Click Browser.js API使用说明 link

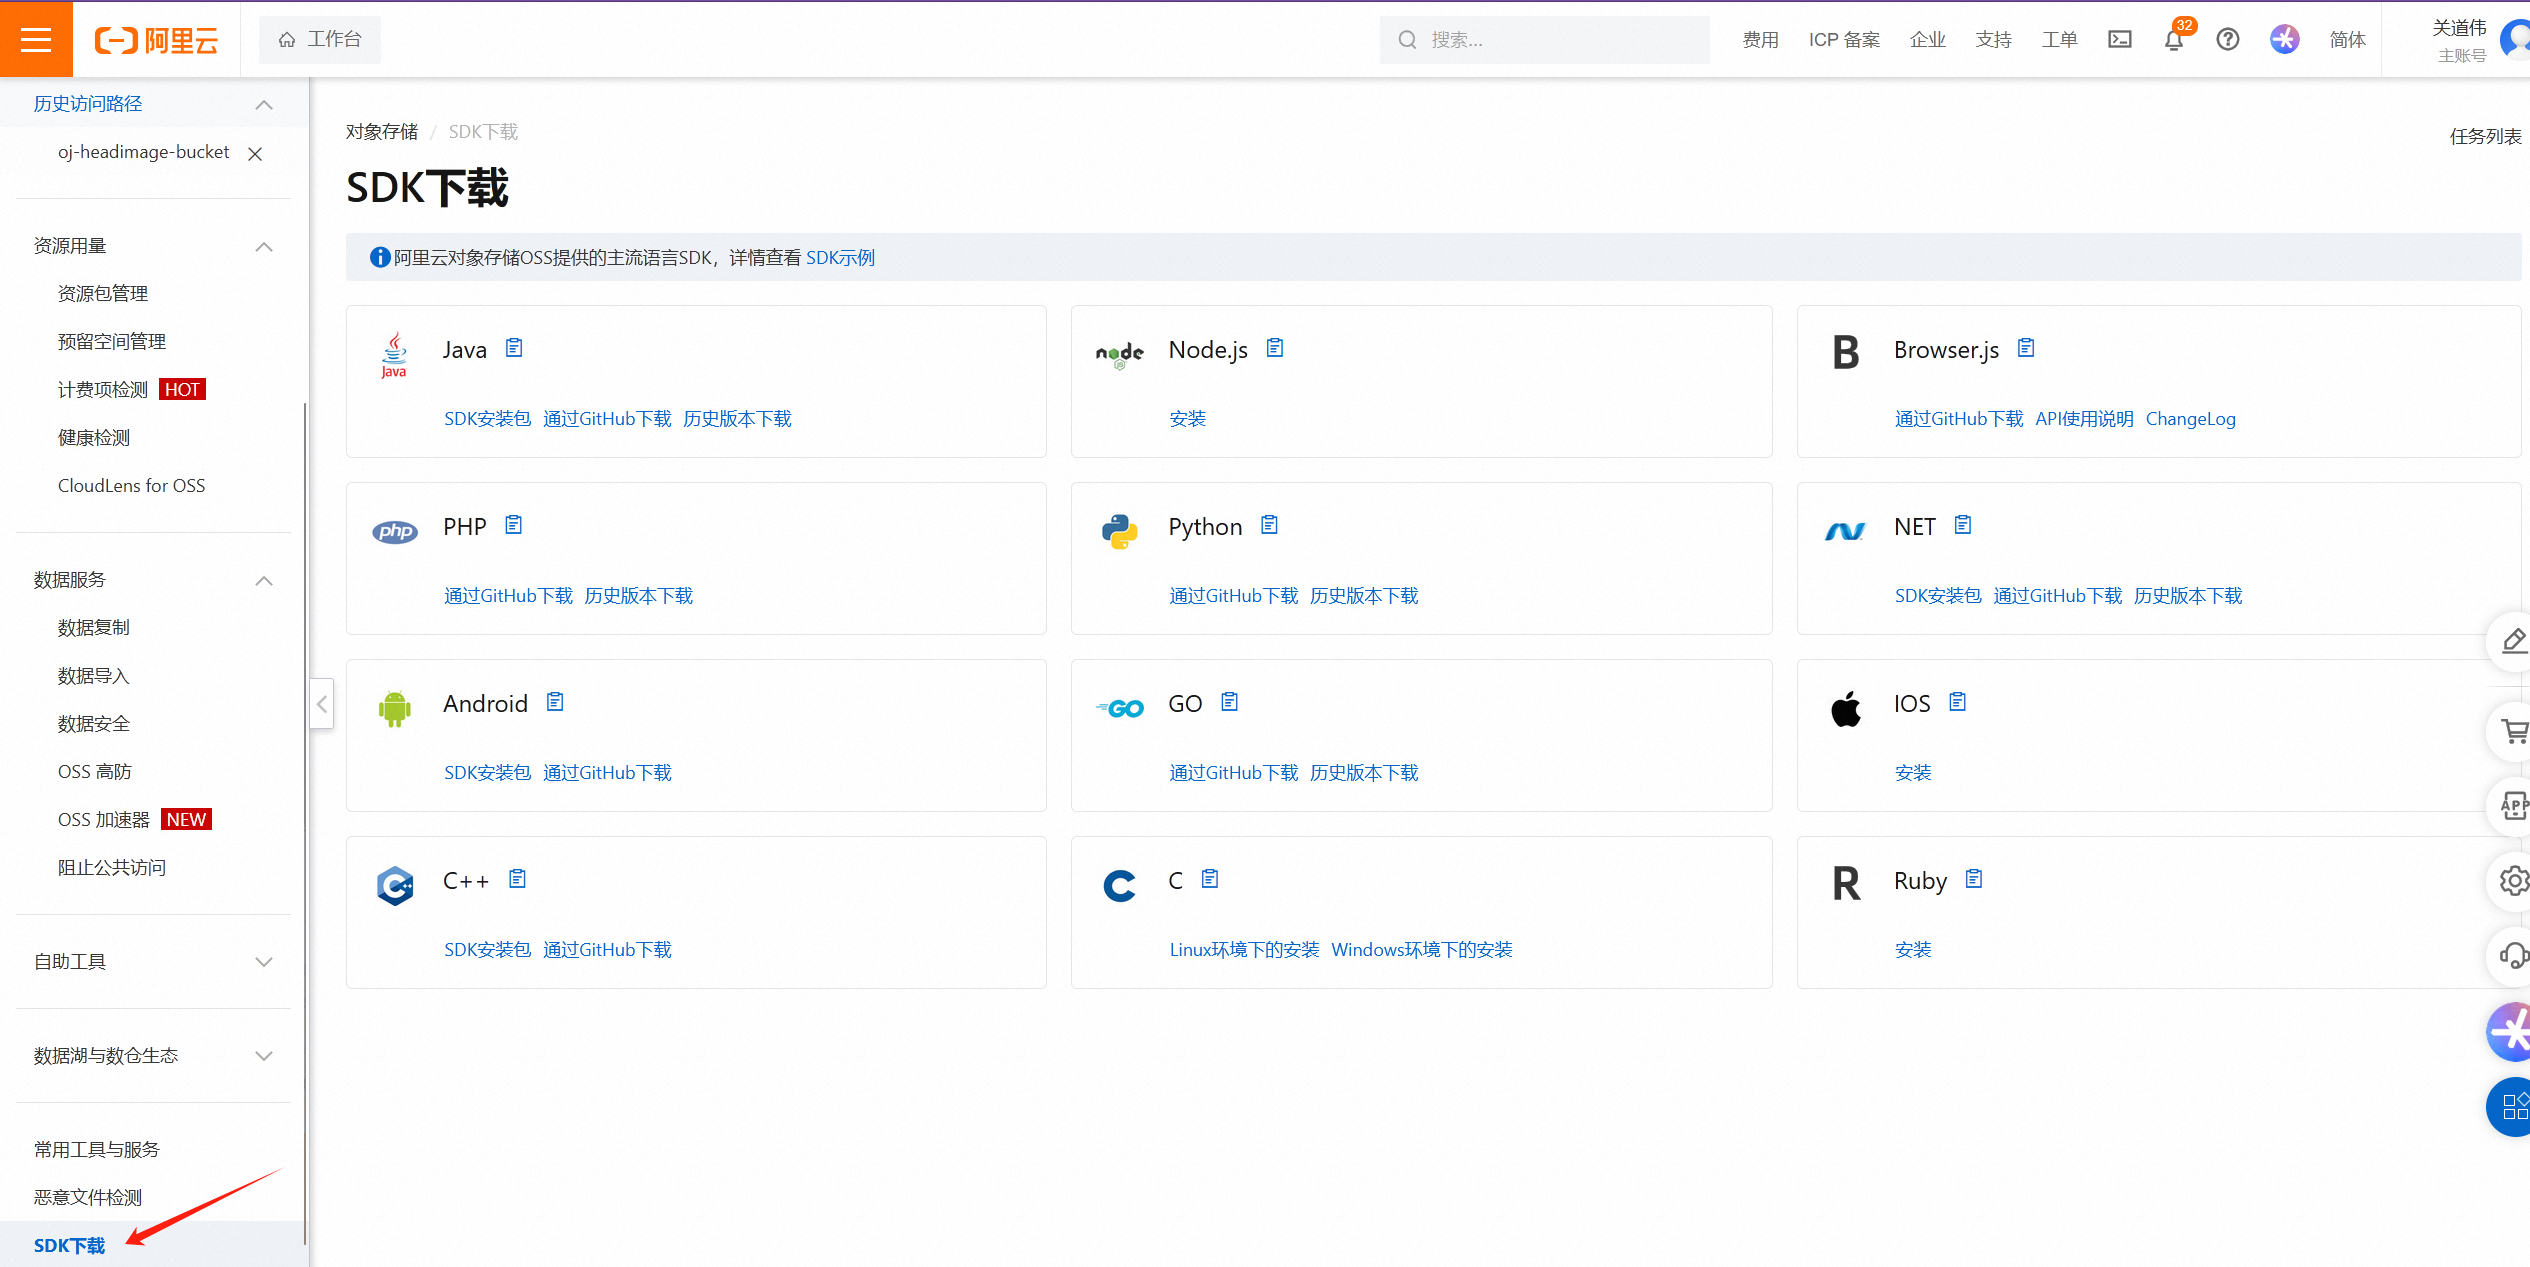tap(2084, 419)
